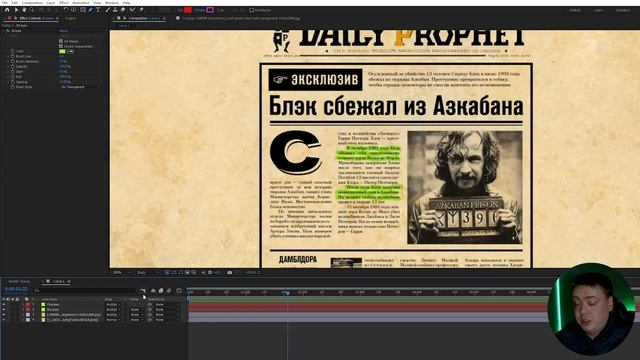Toggle the Stroke Sequentially checkbox
Image resolution: width=640 pixels, height=360 pixels.
click(x=61, y=46)
